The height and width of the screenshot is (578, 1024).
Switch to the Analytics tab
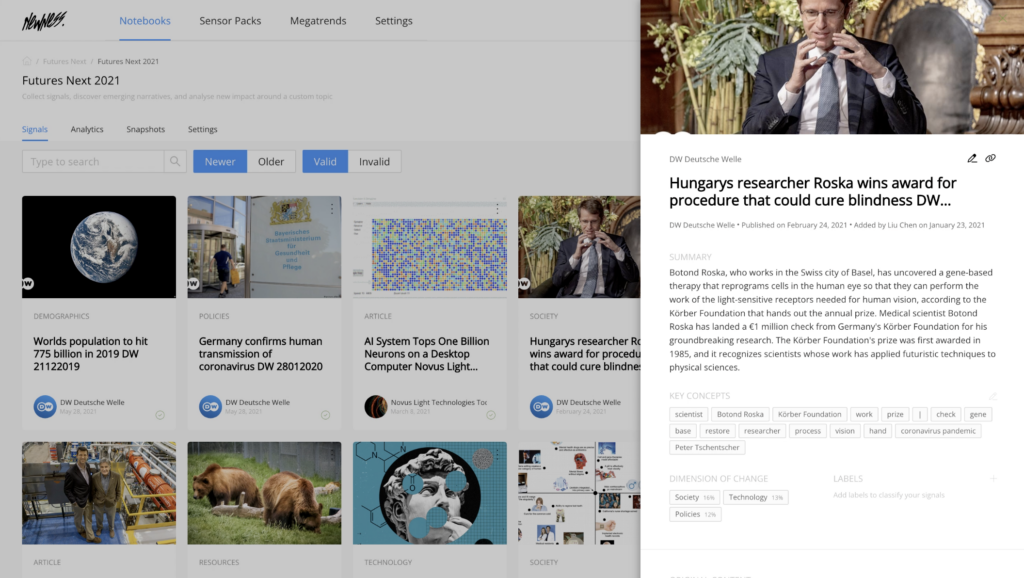(x=87, y=130)
